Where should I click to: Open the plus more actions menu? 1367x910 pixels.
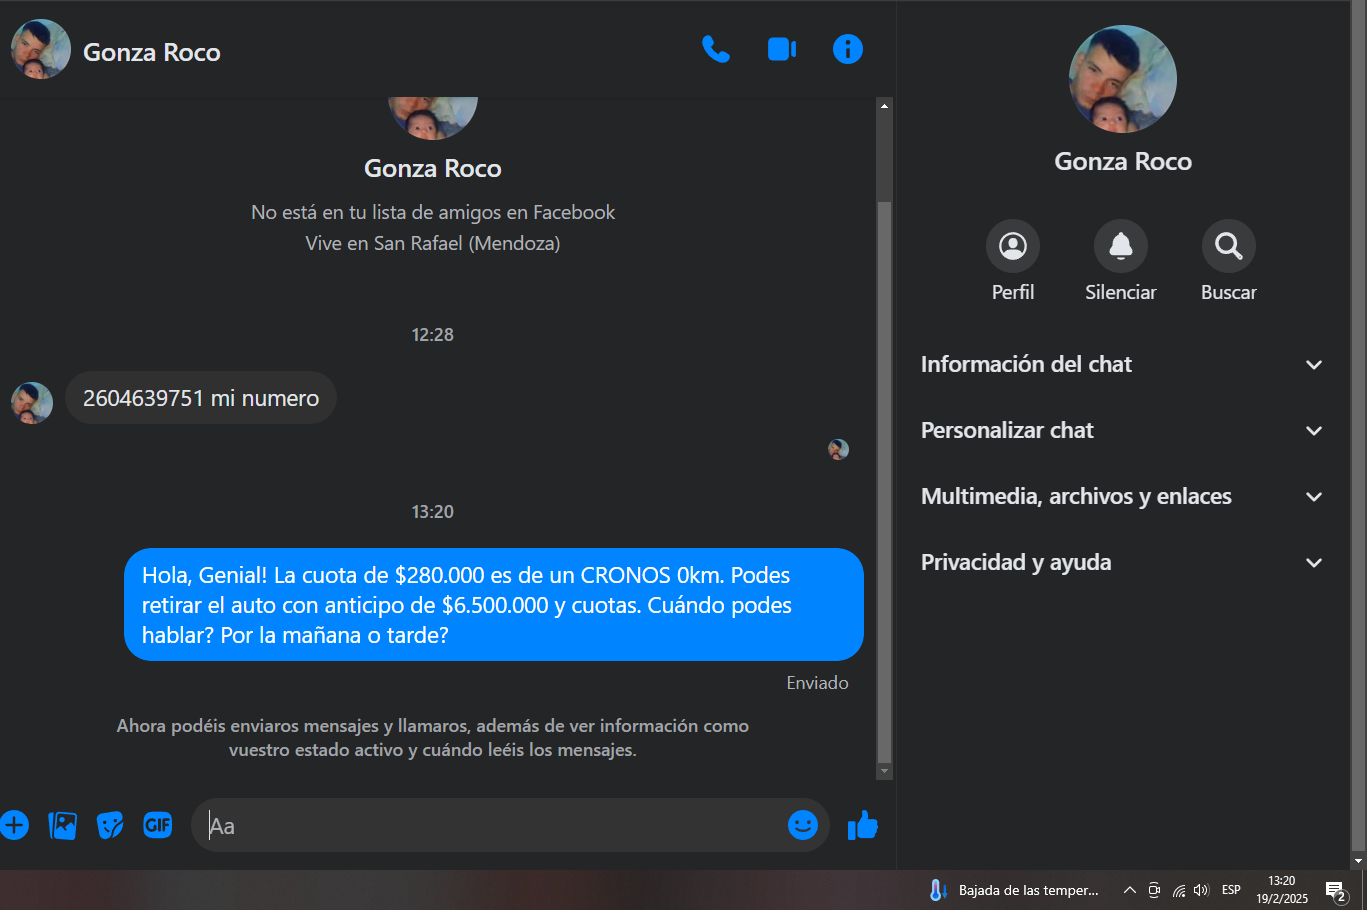click(x=14, y=825)
